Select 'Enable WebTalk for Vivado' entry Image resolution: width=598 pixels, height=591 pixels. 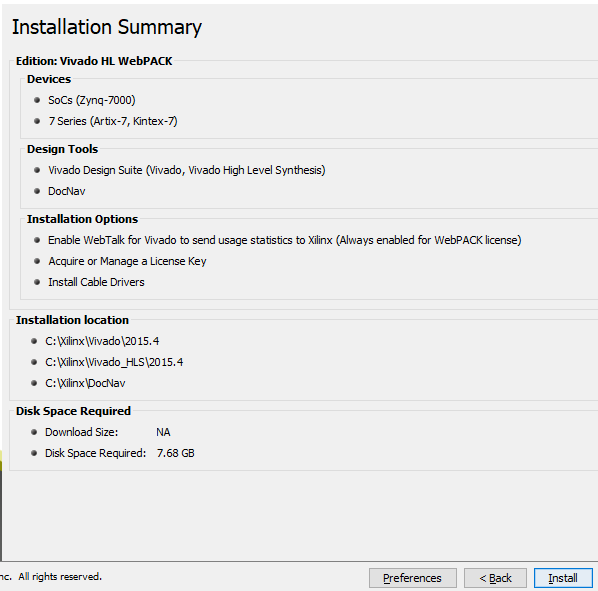click(x=285, y=240)
